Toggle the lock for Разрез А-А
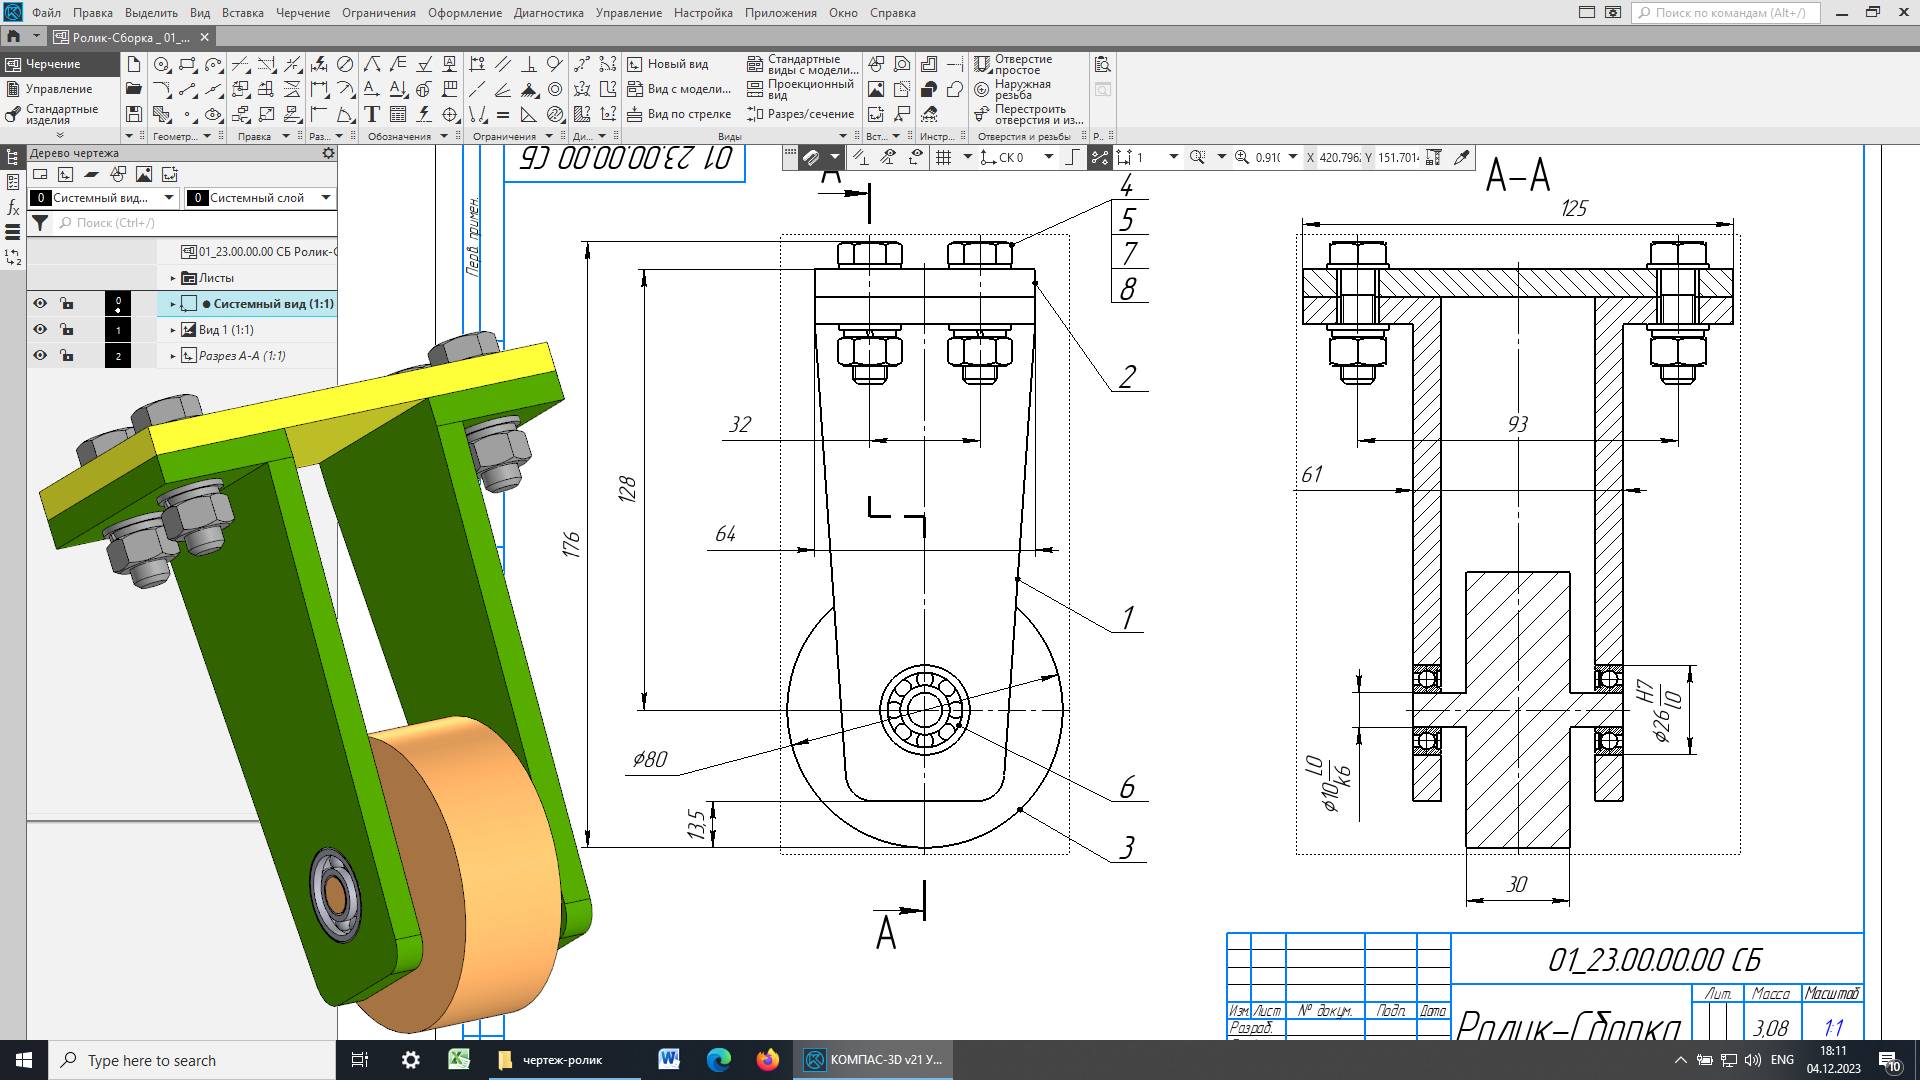1920x1080 pixels. coord(66,355)
